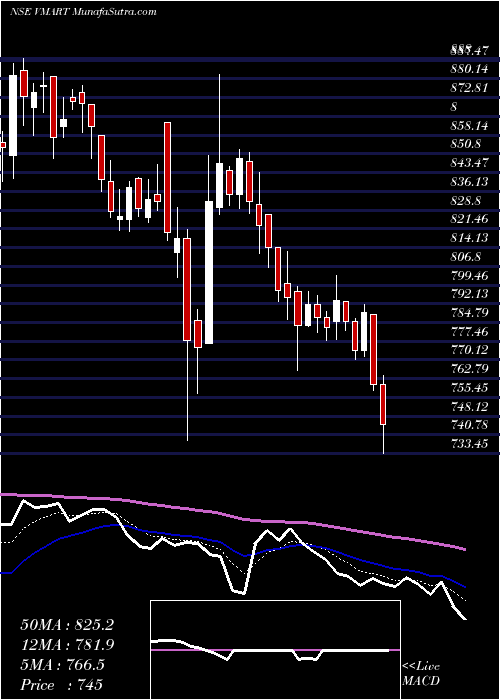Click the 50MA : 825.2 value

click(67, 625)
